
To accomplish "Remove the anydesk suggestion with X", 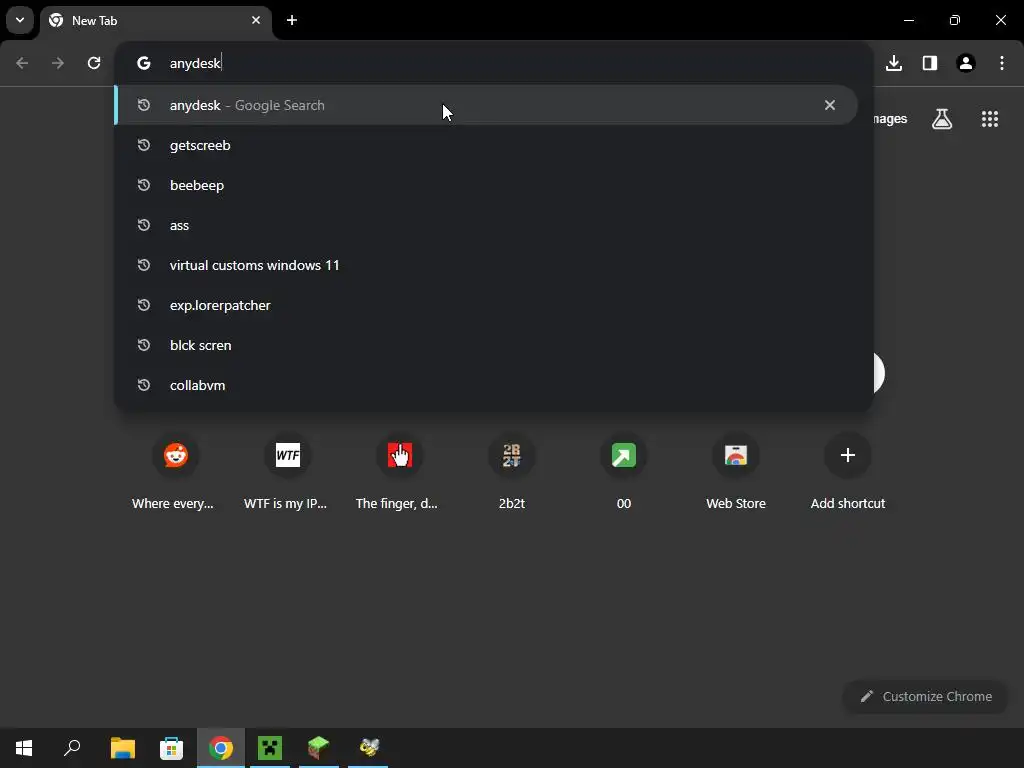I will pos(829,105).
